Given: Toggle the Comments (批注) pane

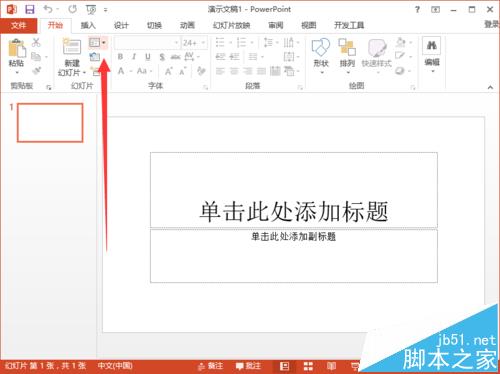Looking at the screenshot, I should 248,366.
